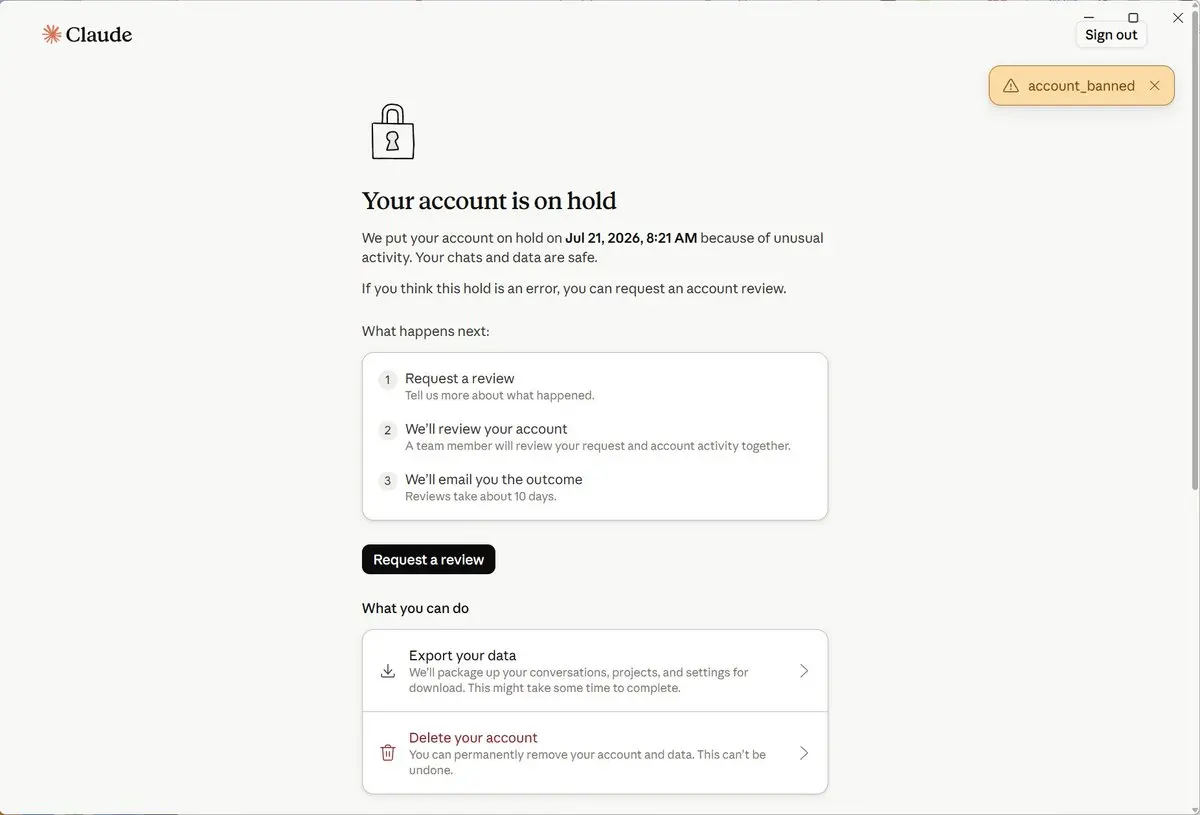
Task: Click the We'll email you the outcome step
Action: (x=494, y=479)
